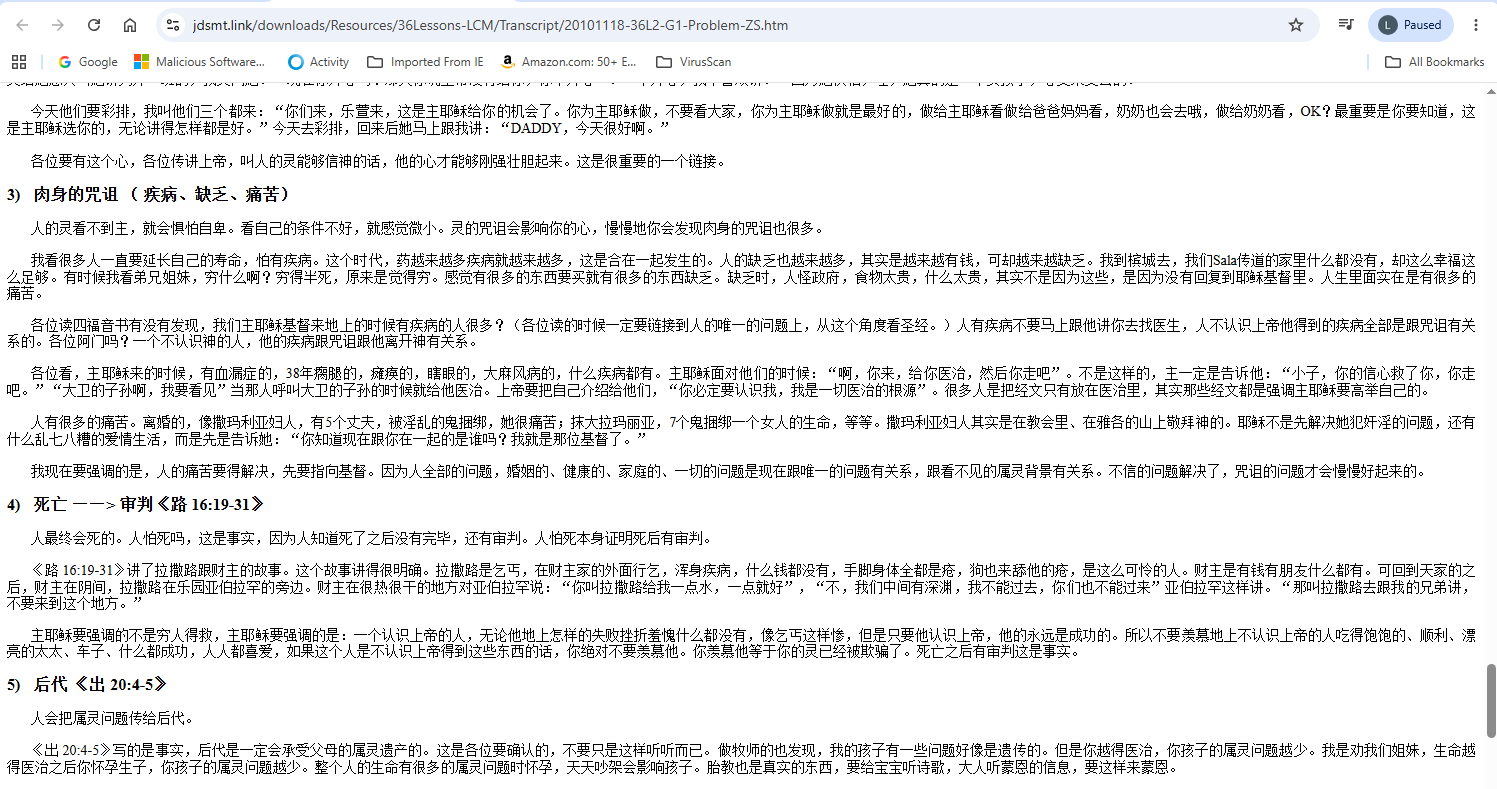Screen dimensions: 1497x789
Task: Go forward to the next page
Action: click(58, 25)
